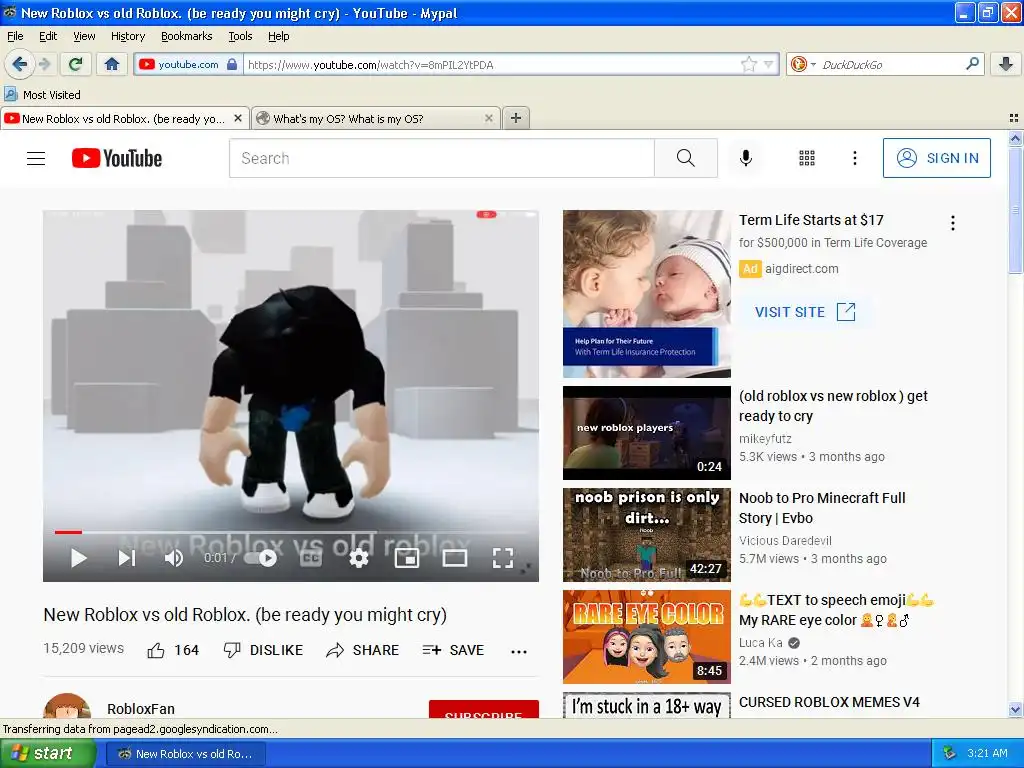1024x768 pixels.
Task: Close the New Roblox vs old Roblox tab
Action: tap(238, 118)
